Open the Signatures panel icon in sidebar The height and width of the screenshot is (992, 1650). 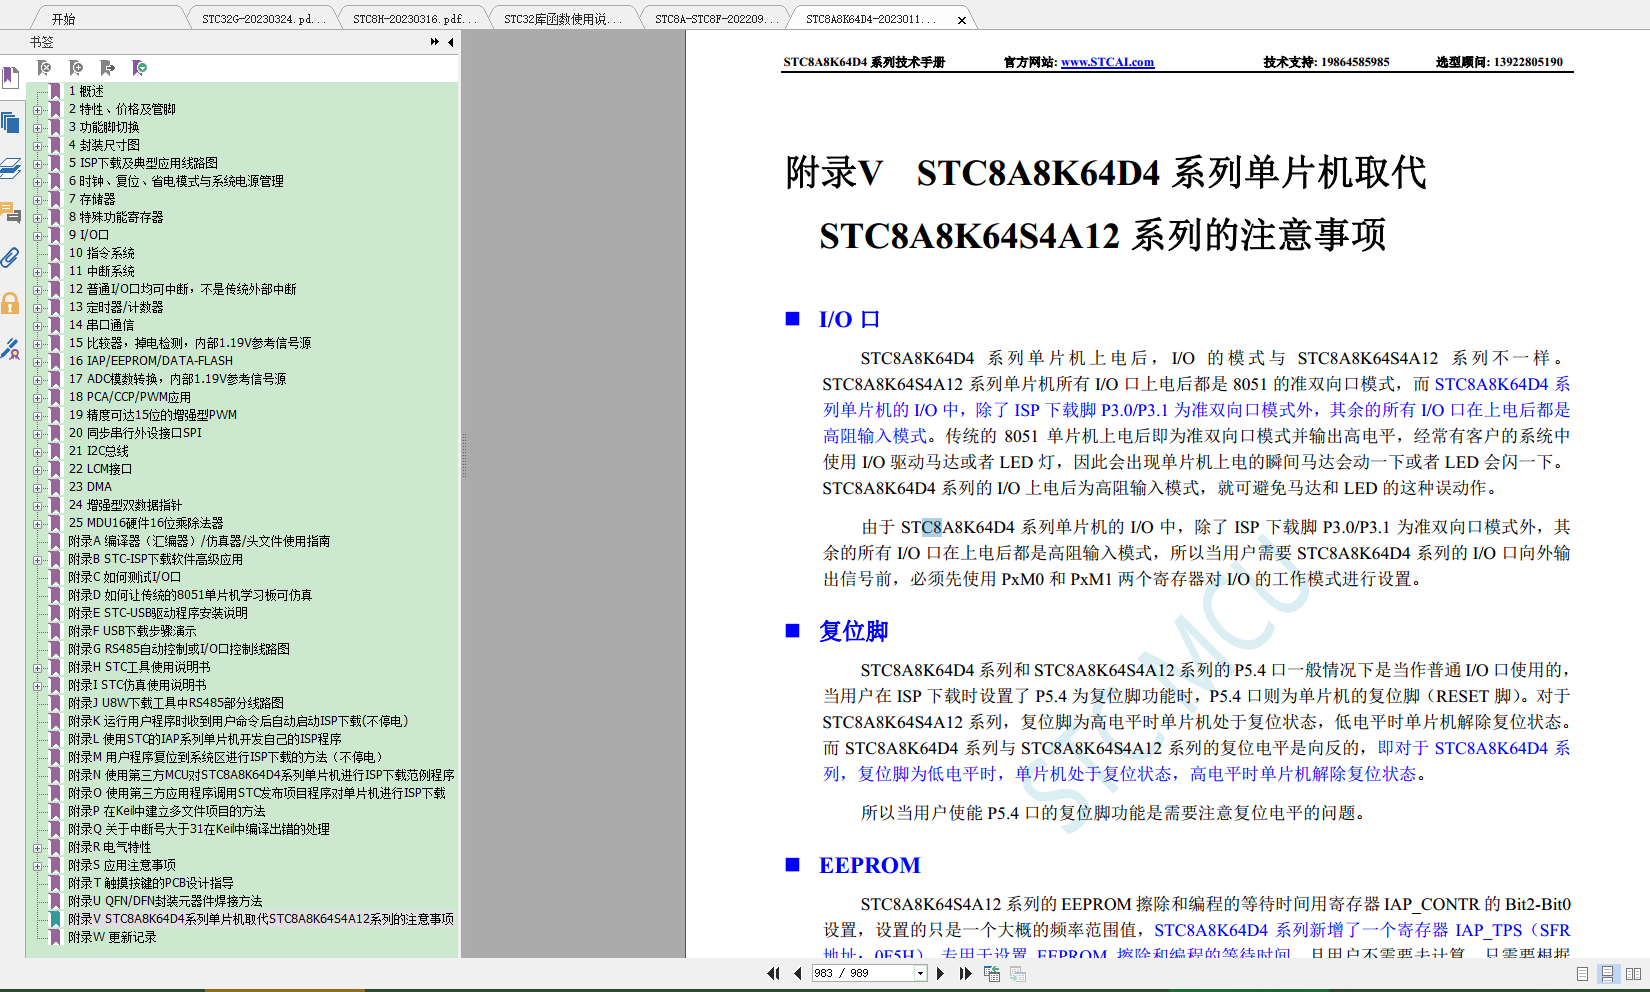point(10,349)
